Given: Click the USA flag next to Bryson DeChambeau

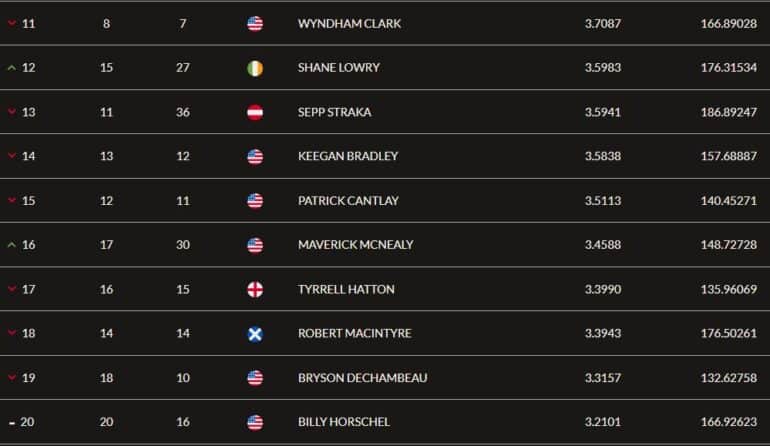Looking at the screenshot, I should pyautogui.click(x=255, y=378).
